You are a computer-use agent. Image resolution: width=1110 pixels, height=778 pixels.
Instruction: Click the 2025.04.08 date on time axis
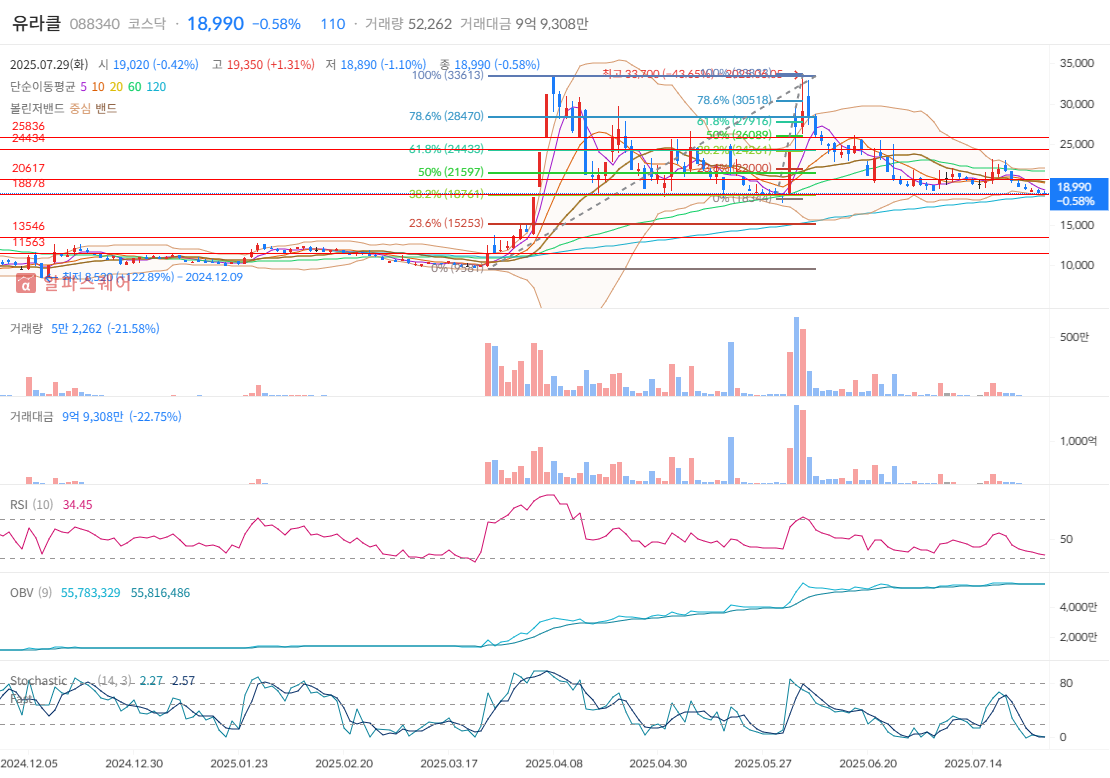(554, 763)
